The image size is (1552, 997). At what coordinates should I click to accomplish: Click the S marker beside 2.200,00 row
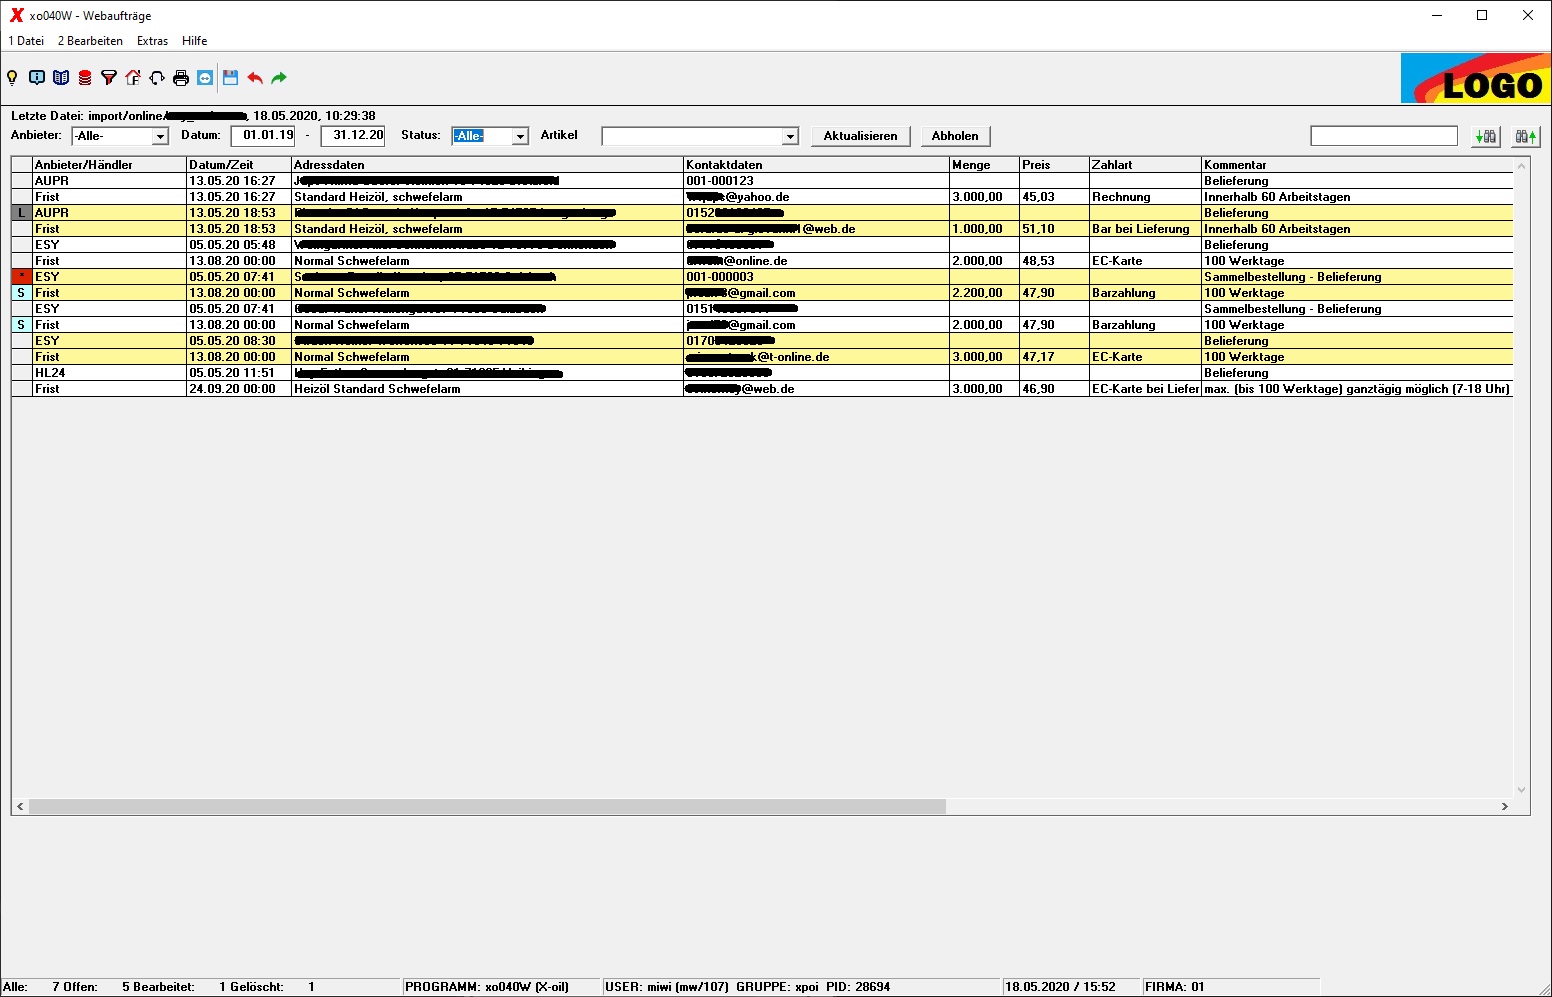(x=21, y=293)
